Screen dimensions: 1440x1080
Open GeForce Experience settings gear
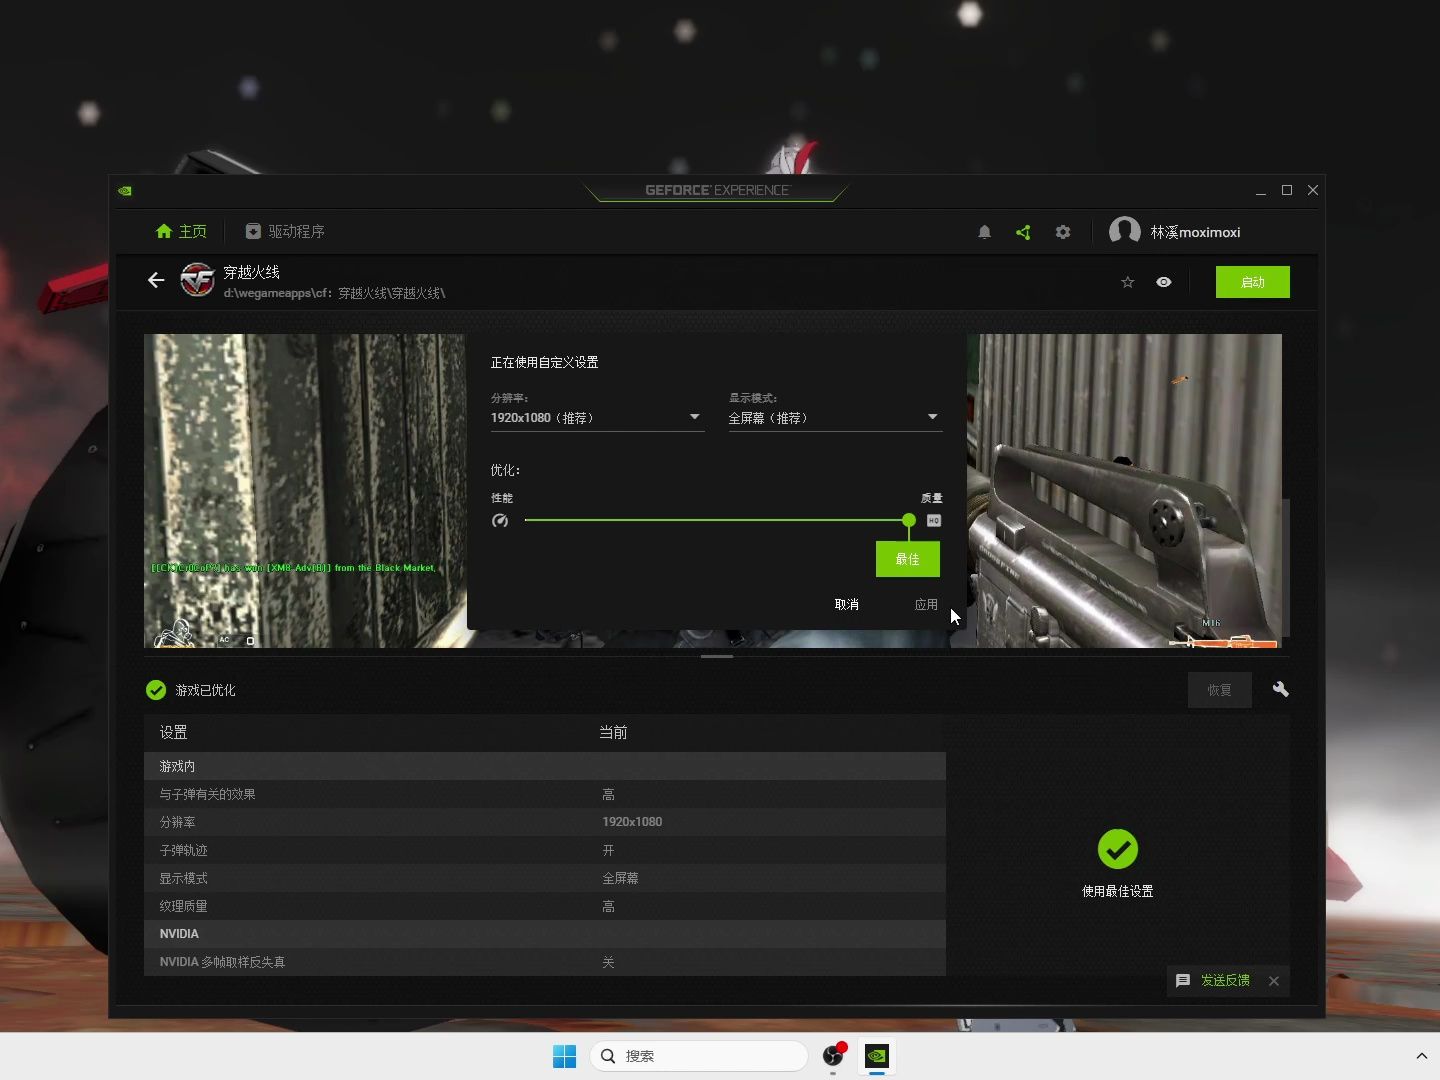point(1063,232)
